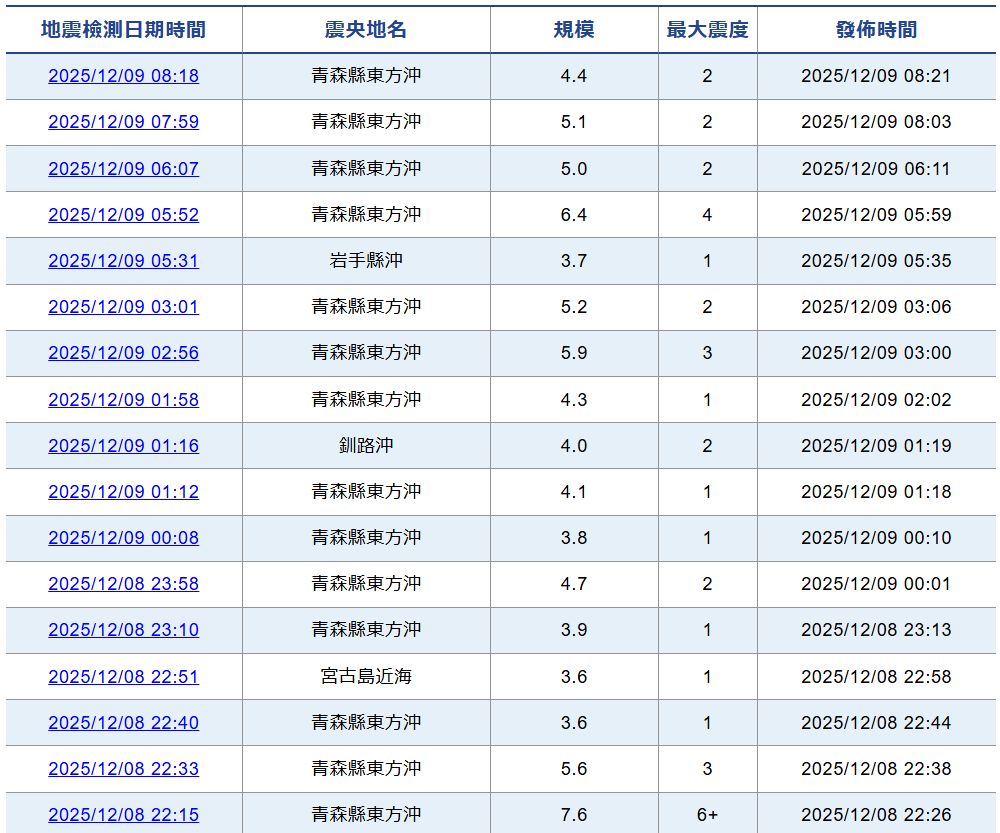This screenshot has height=833, width=1000.
Task: Sort by the 最大震度 column header
Action: tap(706, 29)
